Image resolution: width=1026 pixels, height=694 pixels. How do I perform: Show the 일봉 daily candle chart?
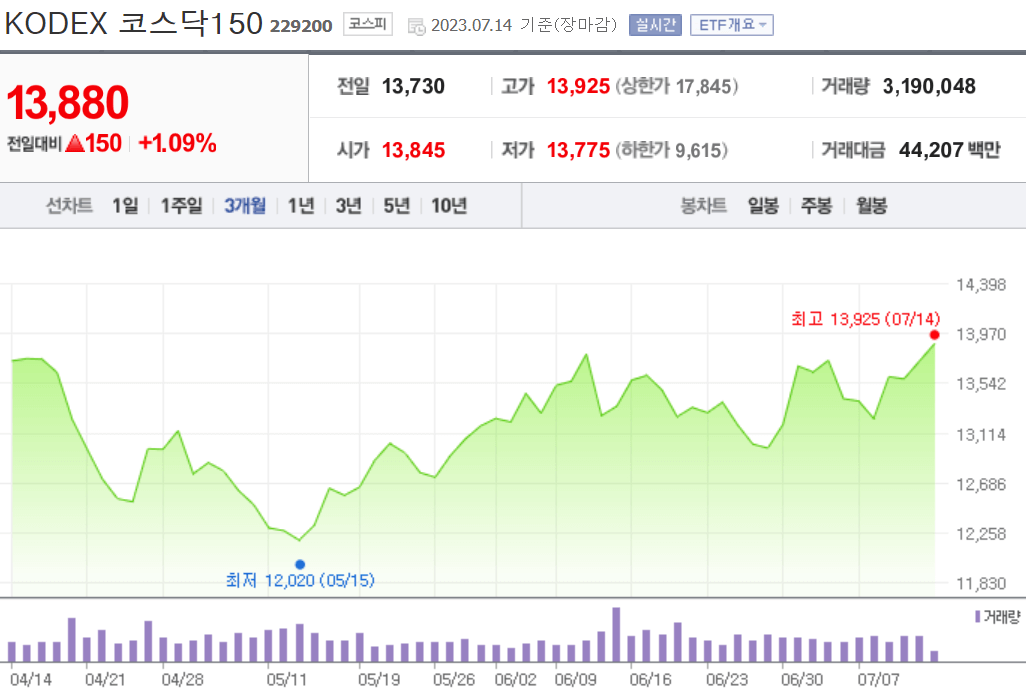(x=764, y=206)
